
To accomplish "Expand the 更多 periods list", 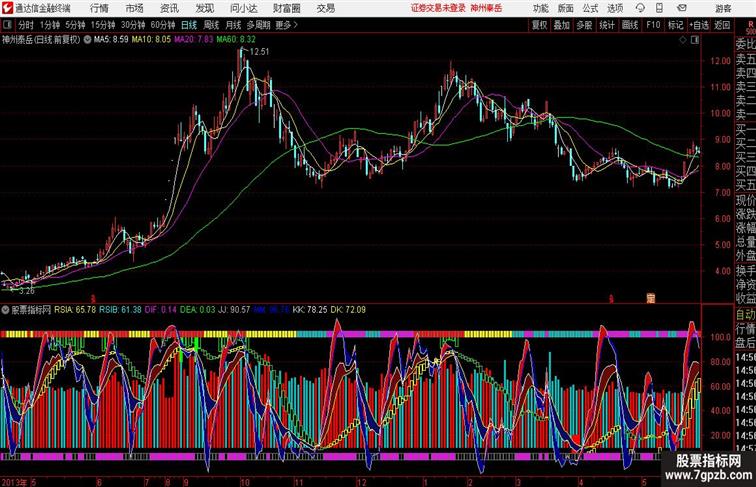I will (x=286, y=25).
